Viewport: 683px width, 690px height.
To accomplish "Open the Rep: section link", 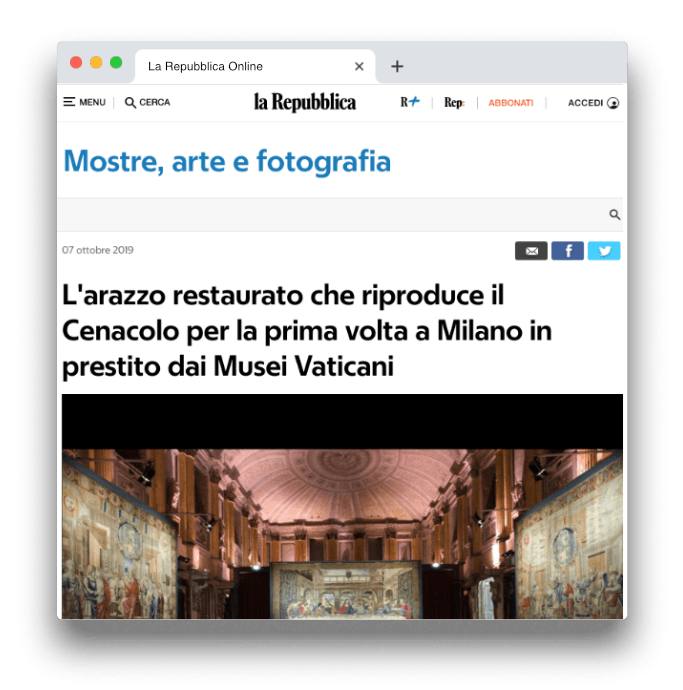I will coord(454,103).
